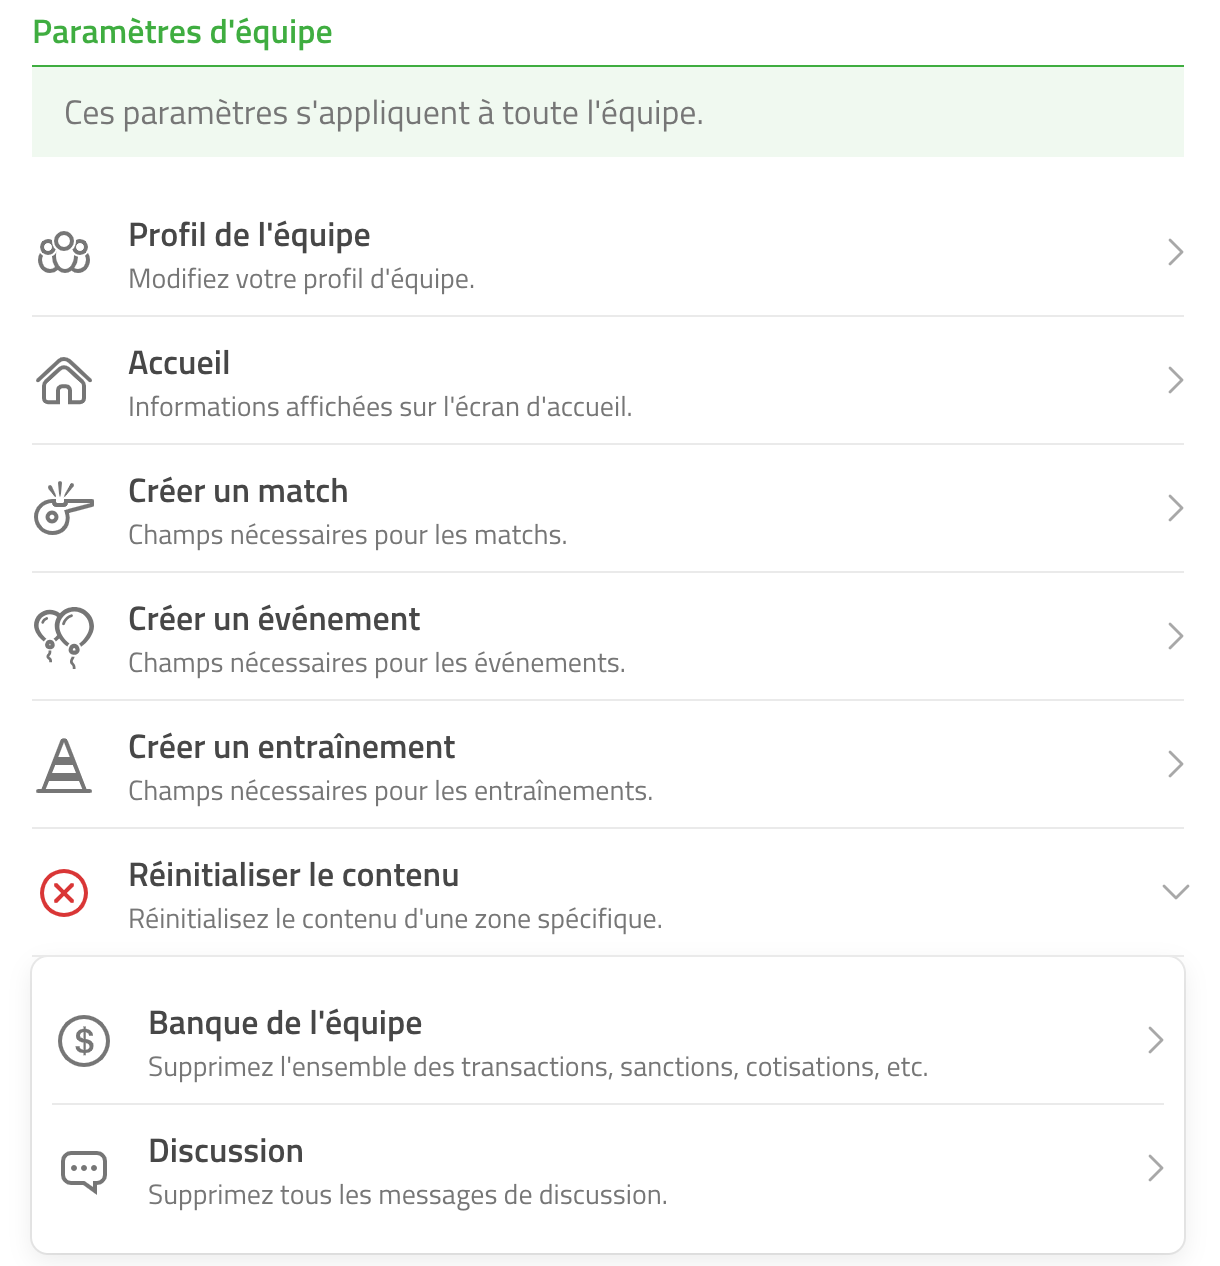
Task: Click the team profile people icon
Action: pyautogui.click(x=64, y=253)
